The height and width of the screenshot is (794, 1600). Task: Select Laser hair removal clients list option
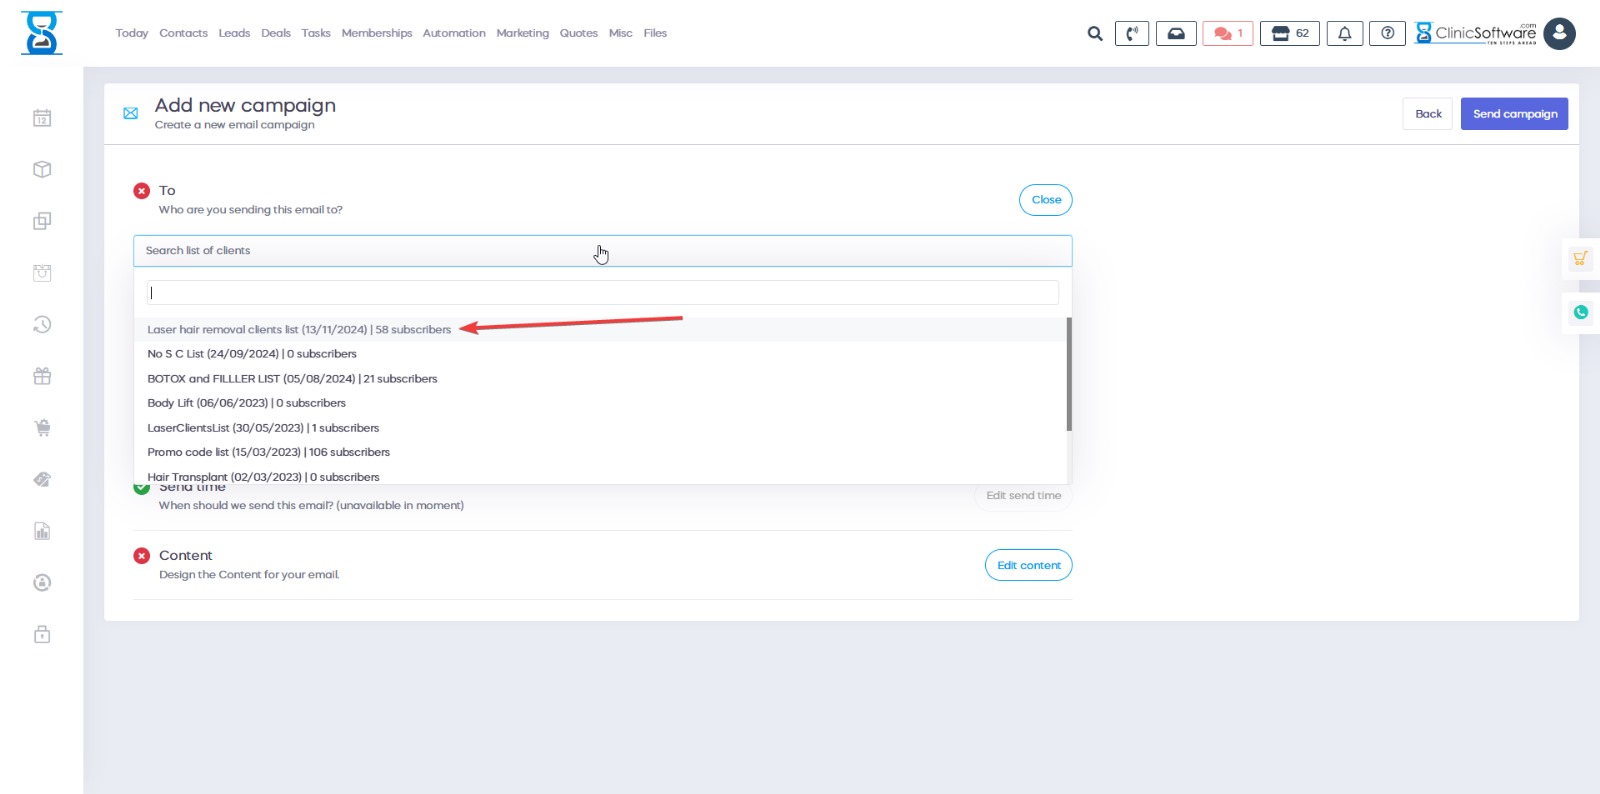[299, 330]
